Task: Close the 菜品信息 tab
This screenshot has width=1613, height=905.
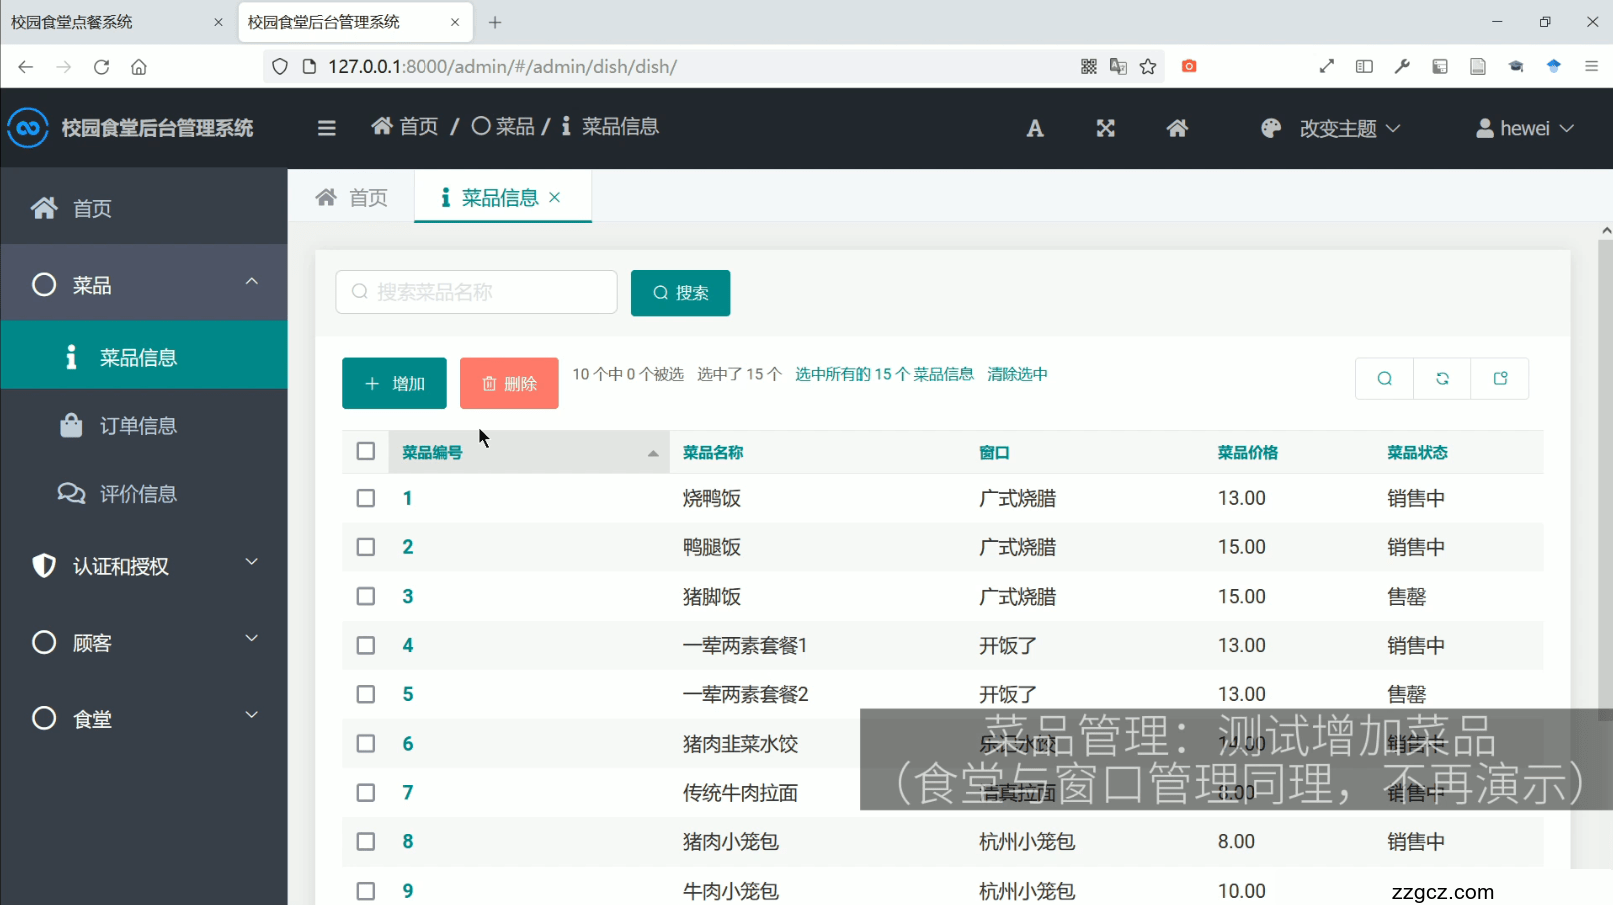Action: coord(555,197)
